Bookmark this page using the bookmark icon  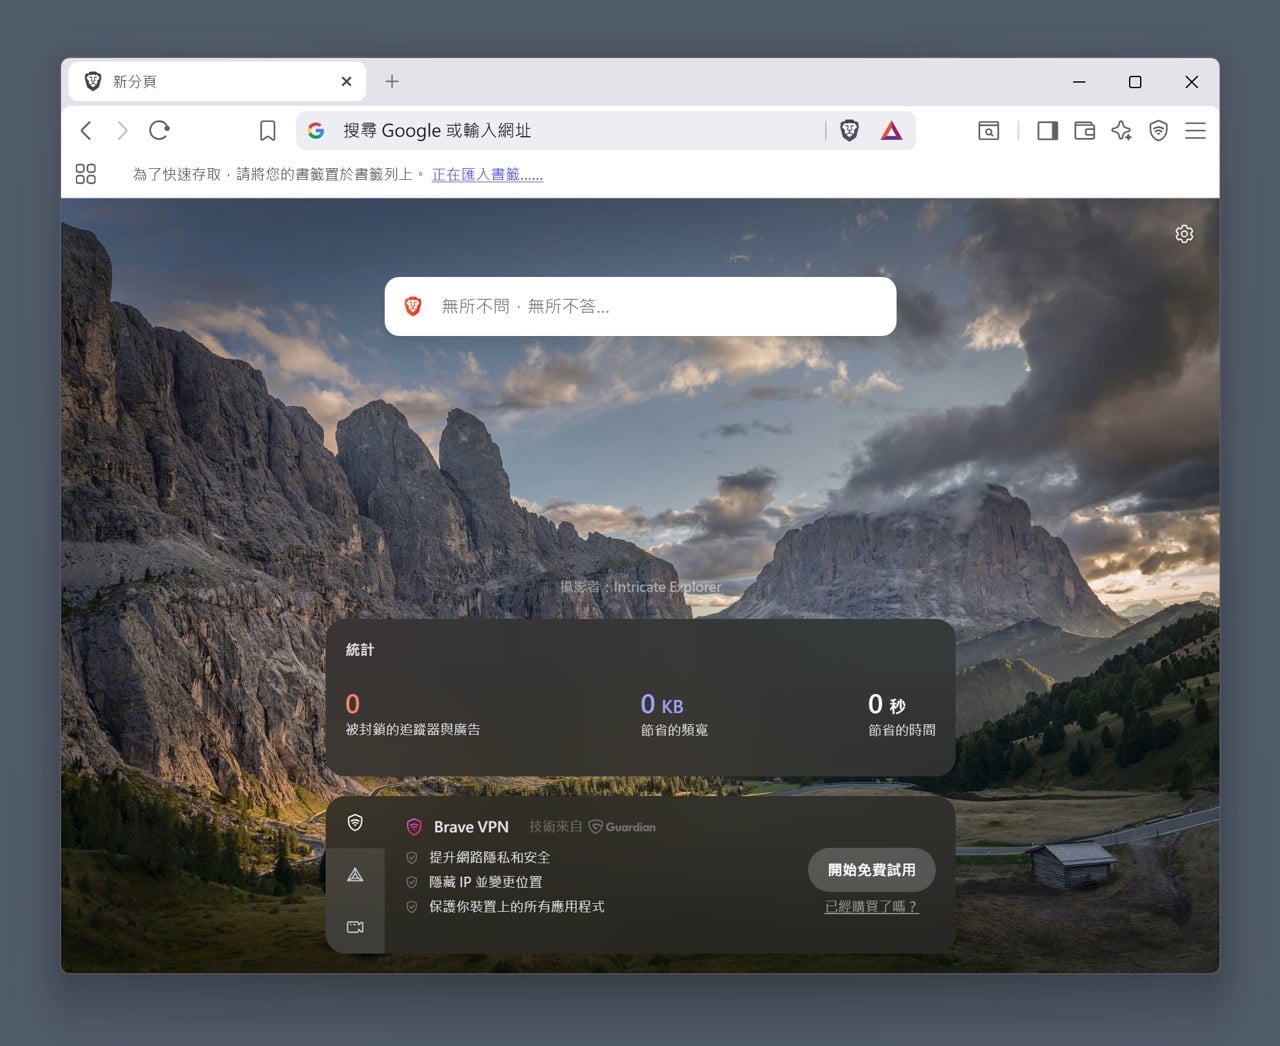(x=267, y=130)
